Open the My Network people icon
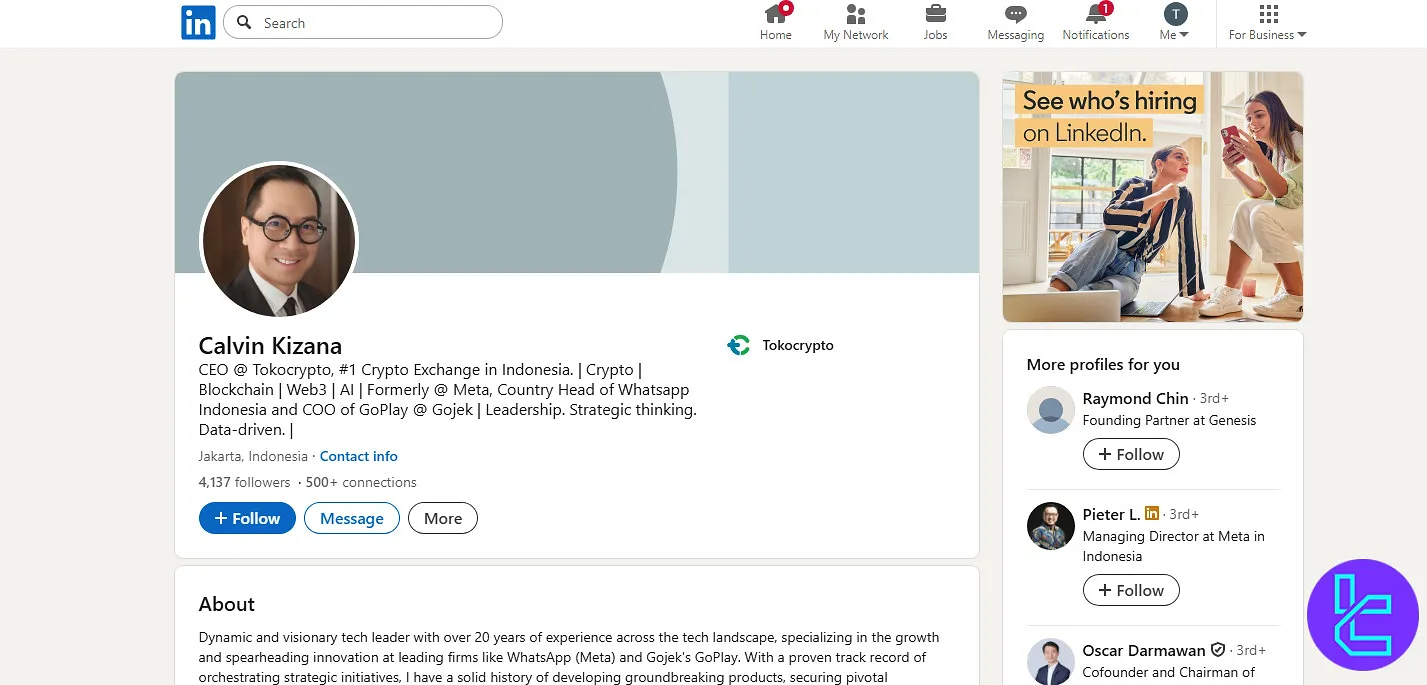 pos(856,13)
